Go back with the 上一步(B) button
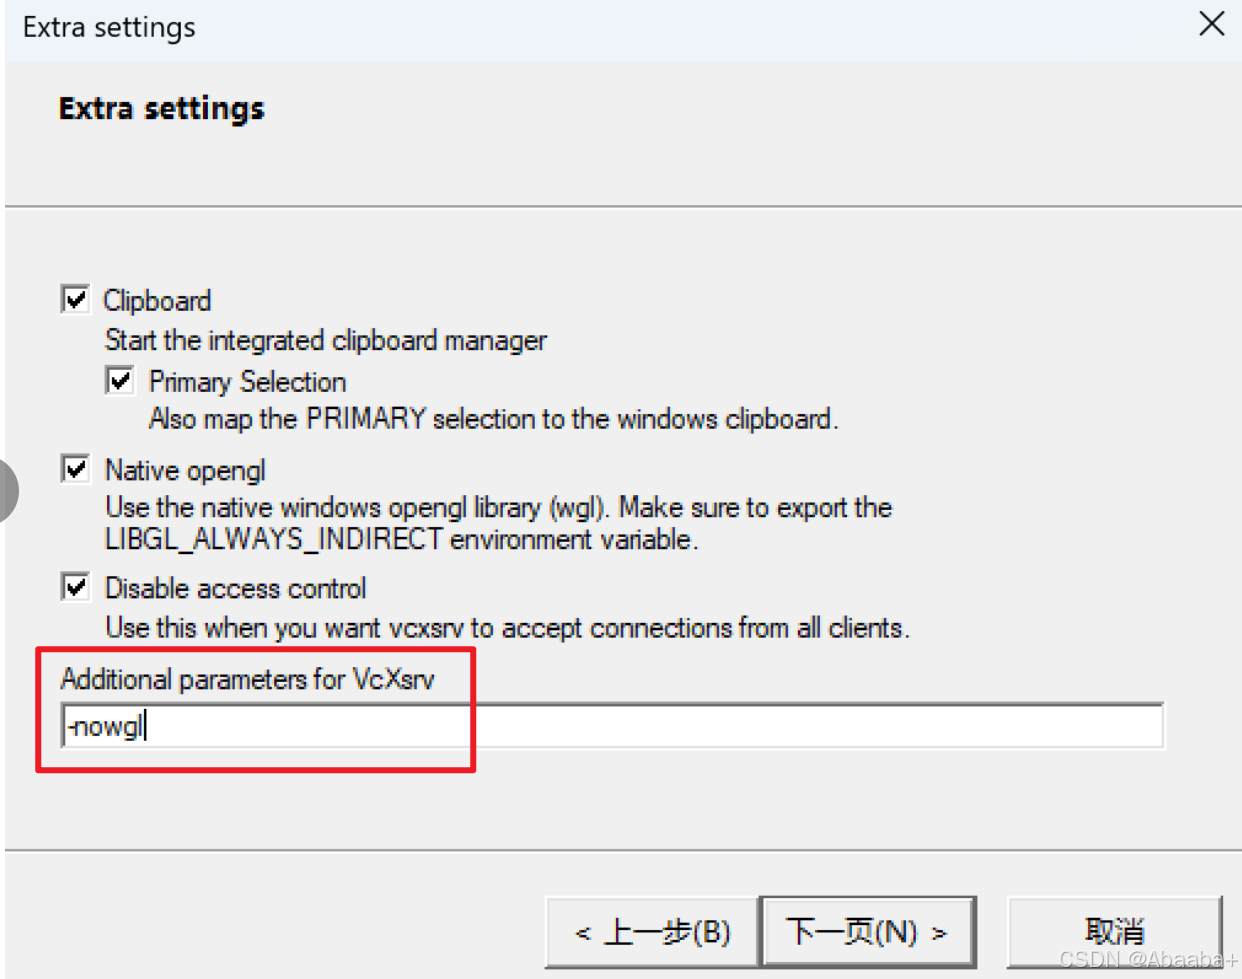Screen dimensions: 1242x979 (652, 932)
